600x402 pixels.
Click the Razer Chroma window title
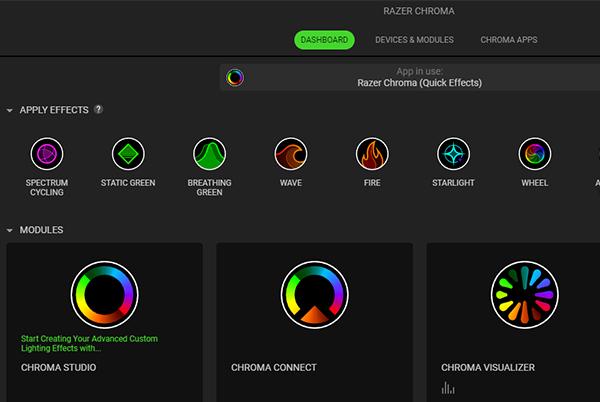(419, 11)
